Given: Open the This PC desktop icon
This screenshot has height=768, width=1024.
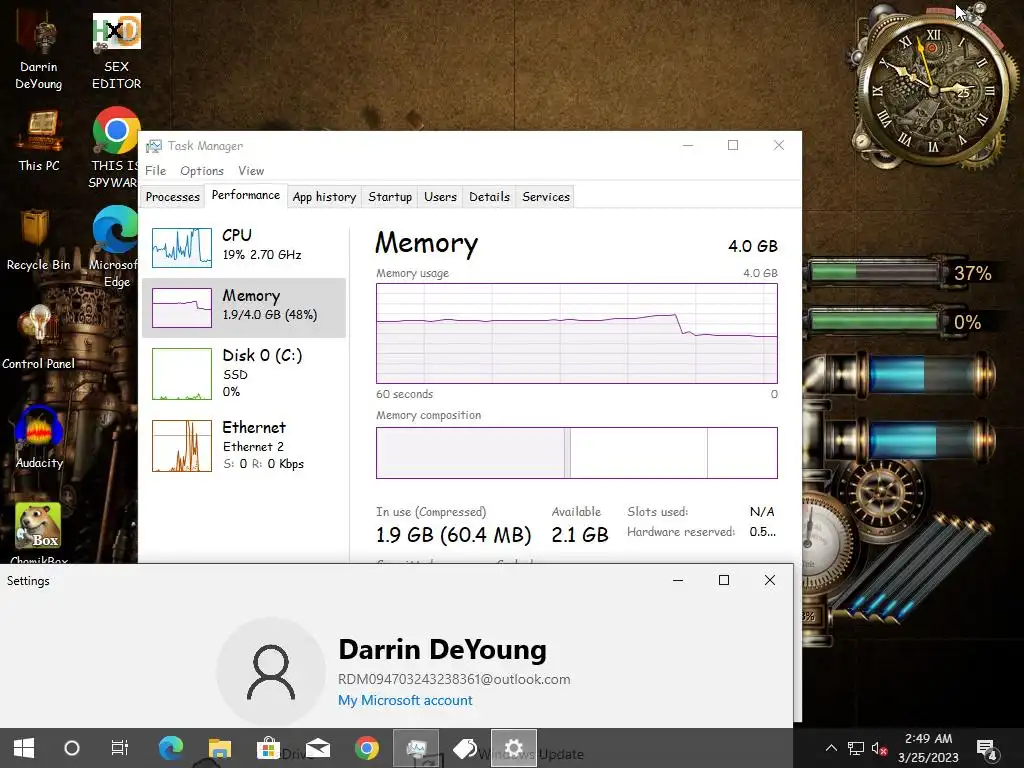Looking at the screenshot, I should point(39,140).
